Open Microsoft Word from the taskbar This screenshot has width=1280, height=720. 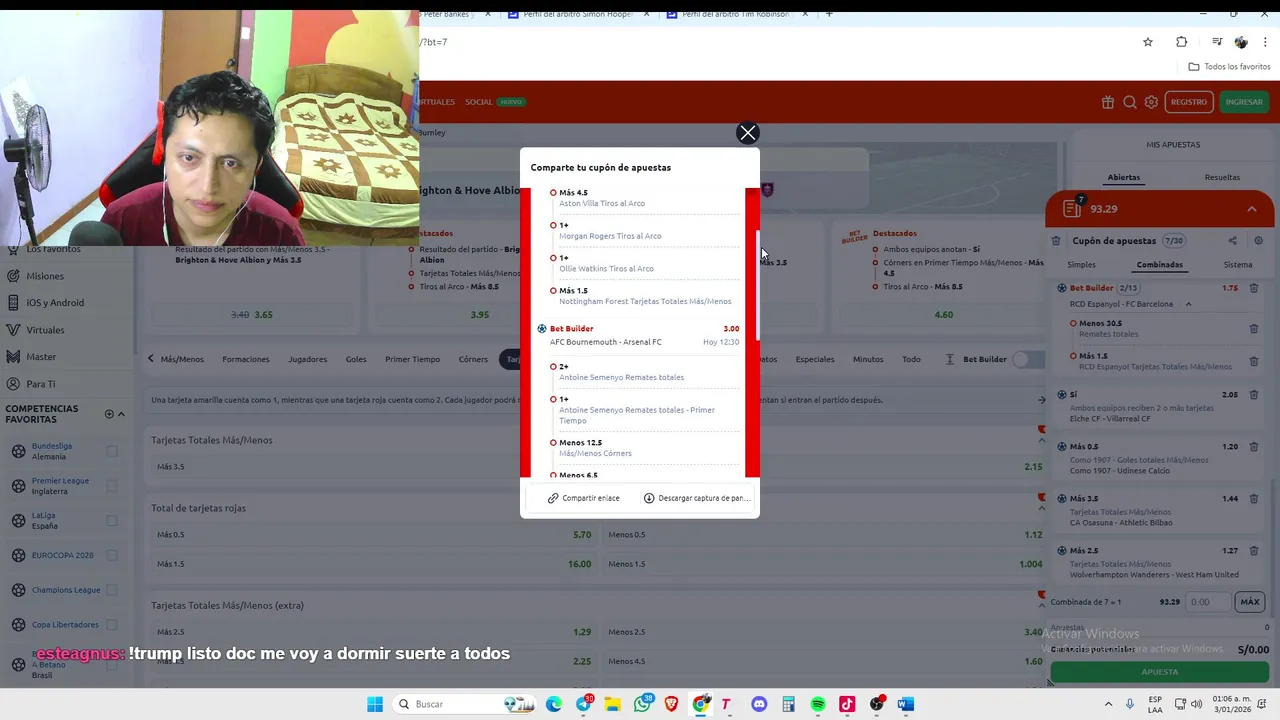[x=906, y=704]
